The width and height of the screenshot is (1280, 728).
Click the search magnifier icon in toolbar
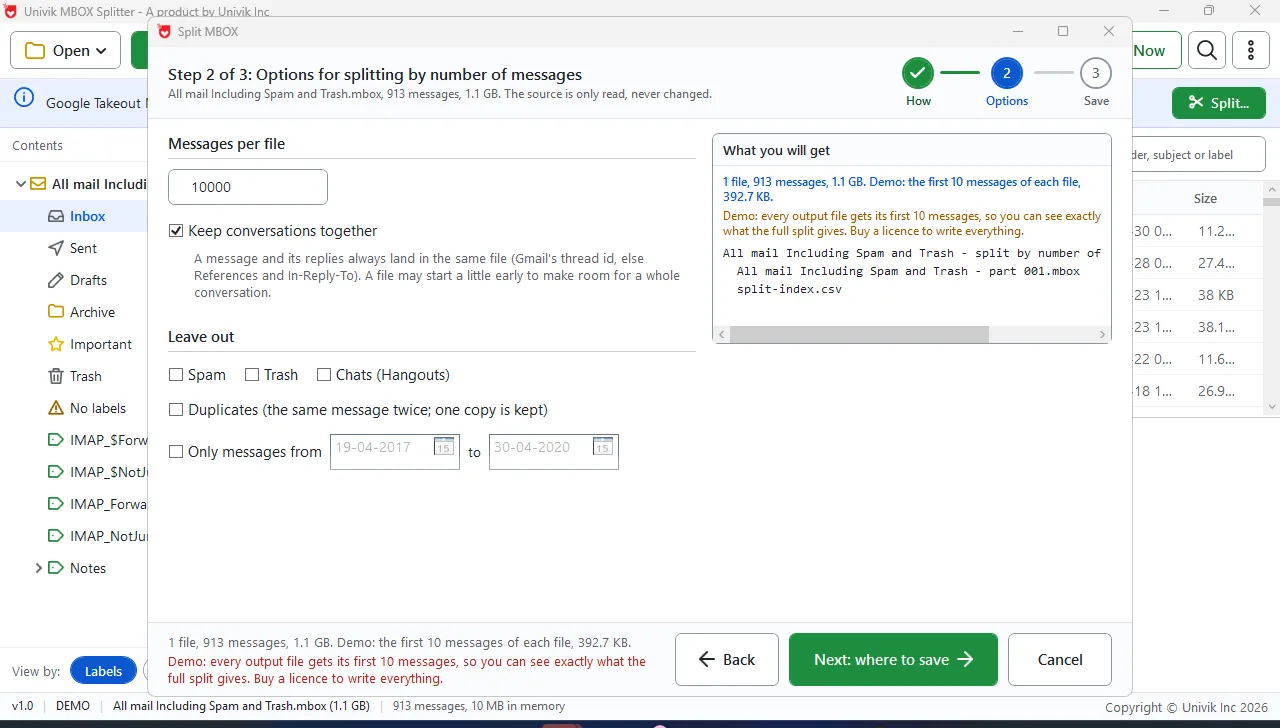(x=1207, y=50)
